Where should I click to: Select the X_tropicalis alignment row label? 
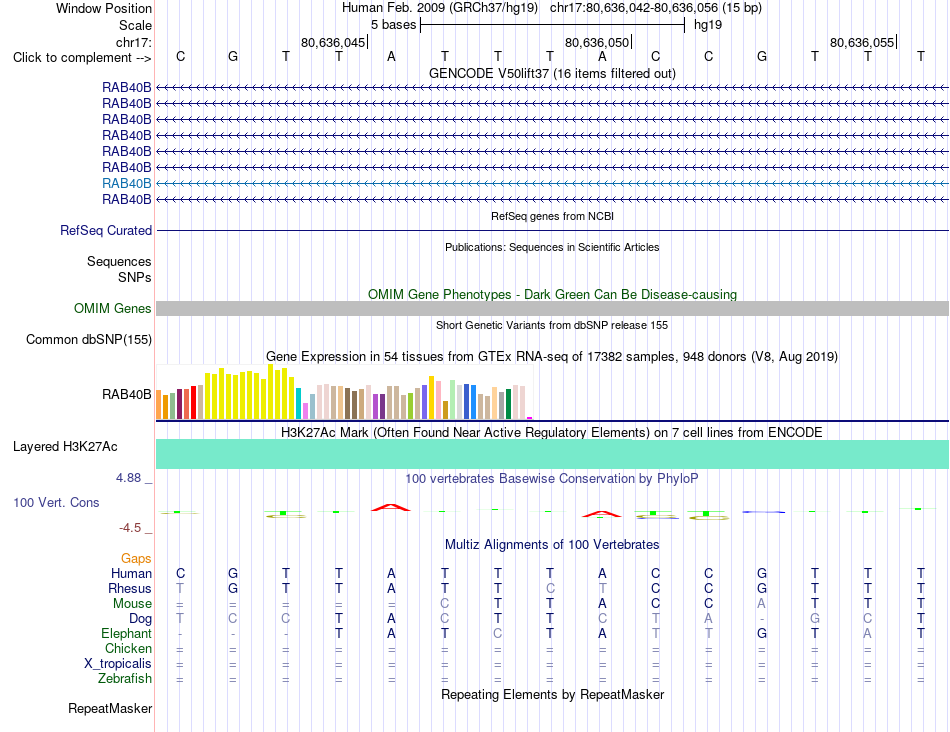point(118,664)
